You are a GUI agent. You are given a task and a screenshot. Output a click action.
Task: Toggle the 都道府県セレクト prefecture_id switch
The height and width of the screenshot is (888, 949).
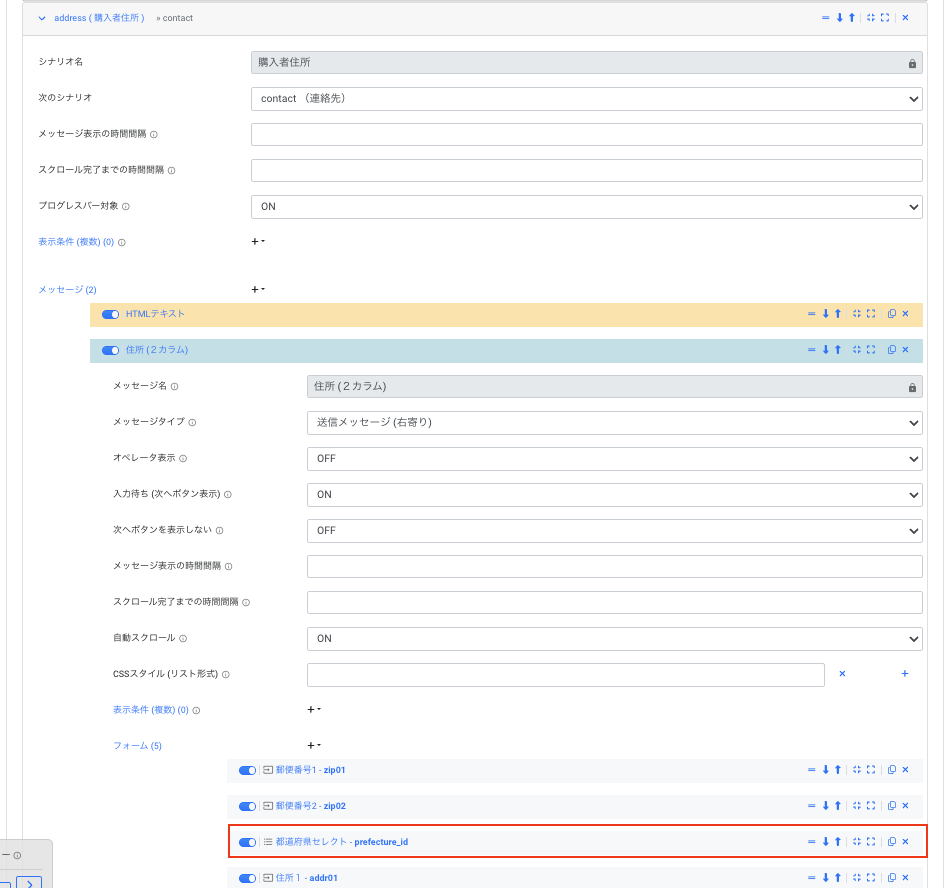coord(247,842)
